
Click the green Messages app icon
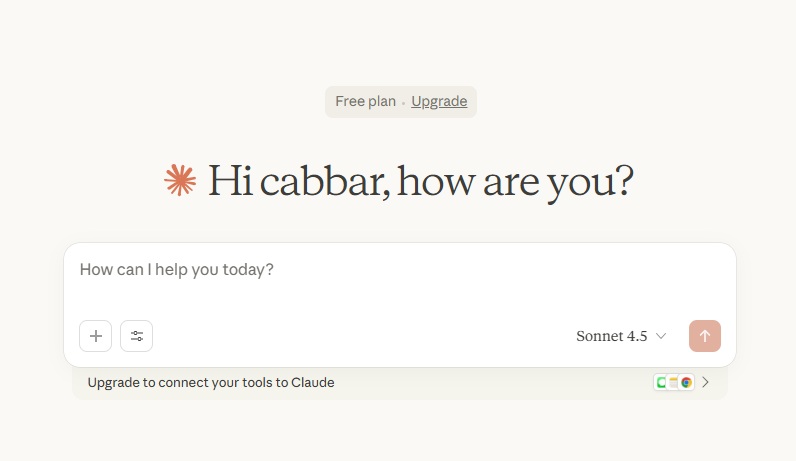662,382
